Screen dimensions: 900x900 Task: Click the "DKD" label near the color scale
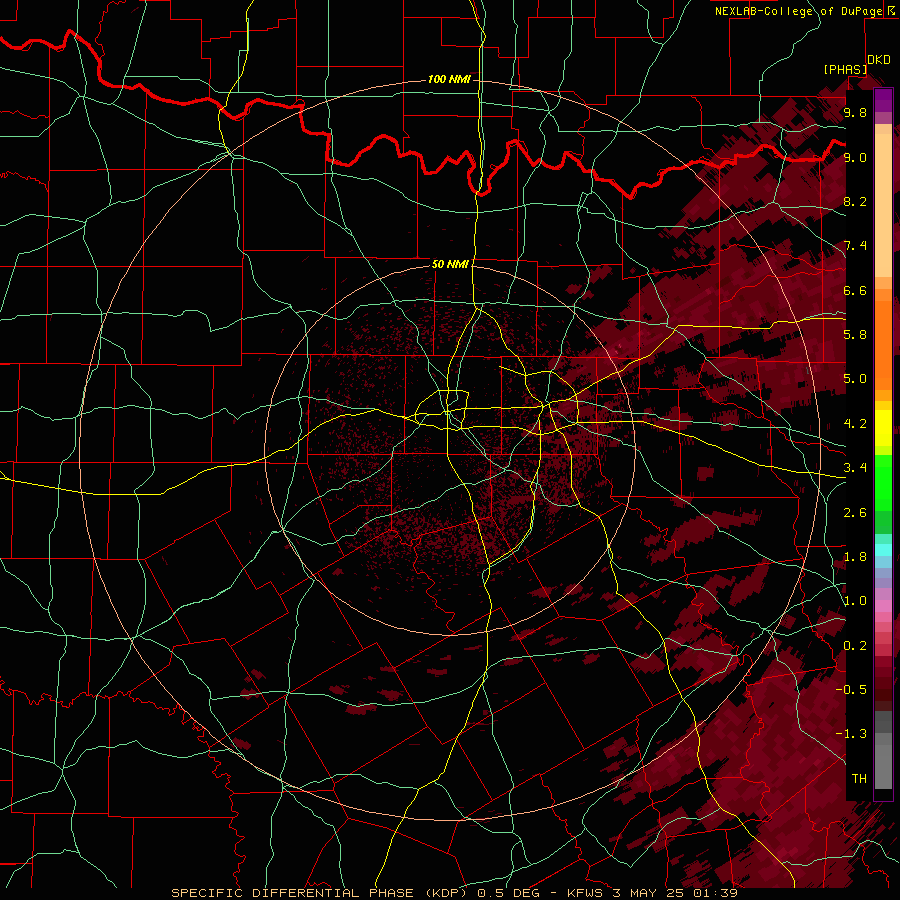tap(879, 60)
